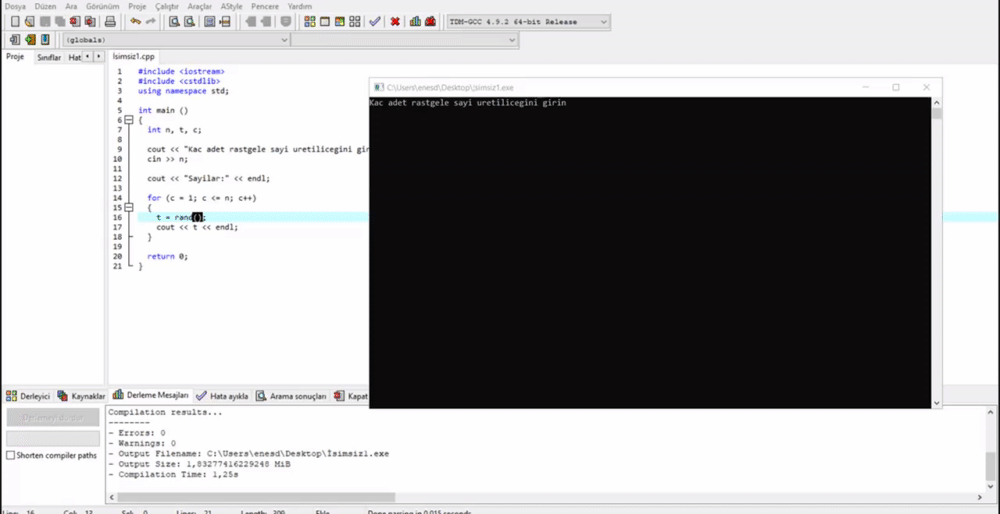1000x514 pixels.
Task: Click the Close All files toolbar icon
Action: pyautogui.click(x=90, y=22)
